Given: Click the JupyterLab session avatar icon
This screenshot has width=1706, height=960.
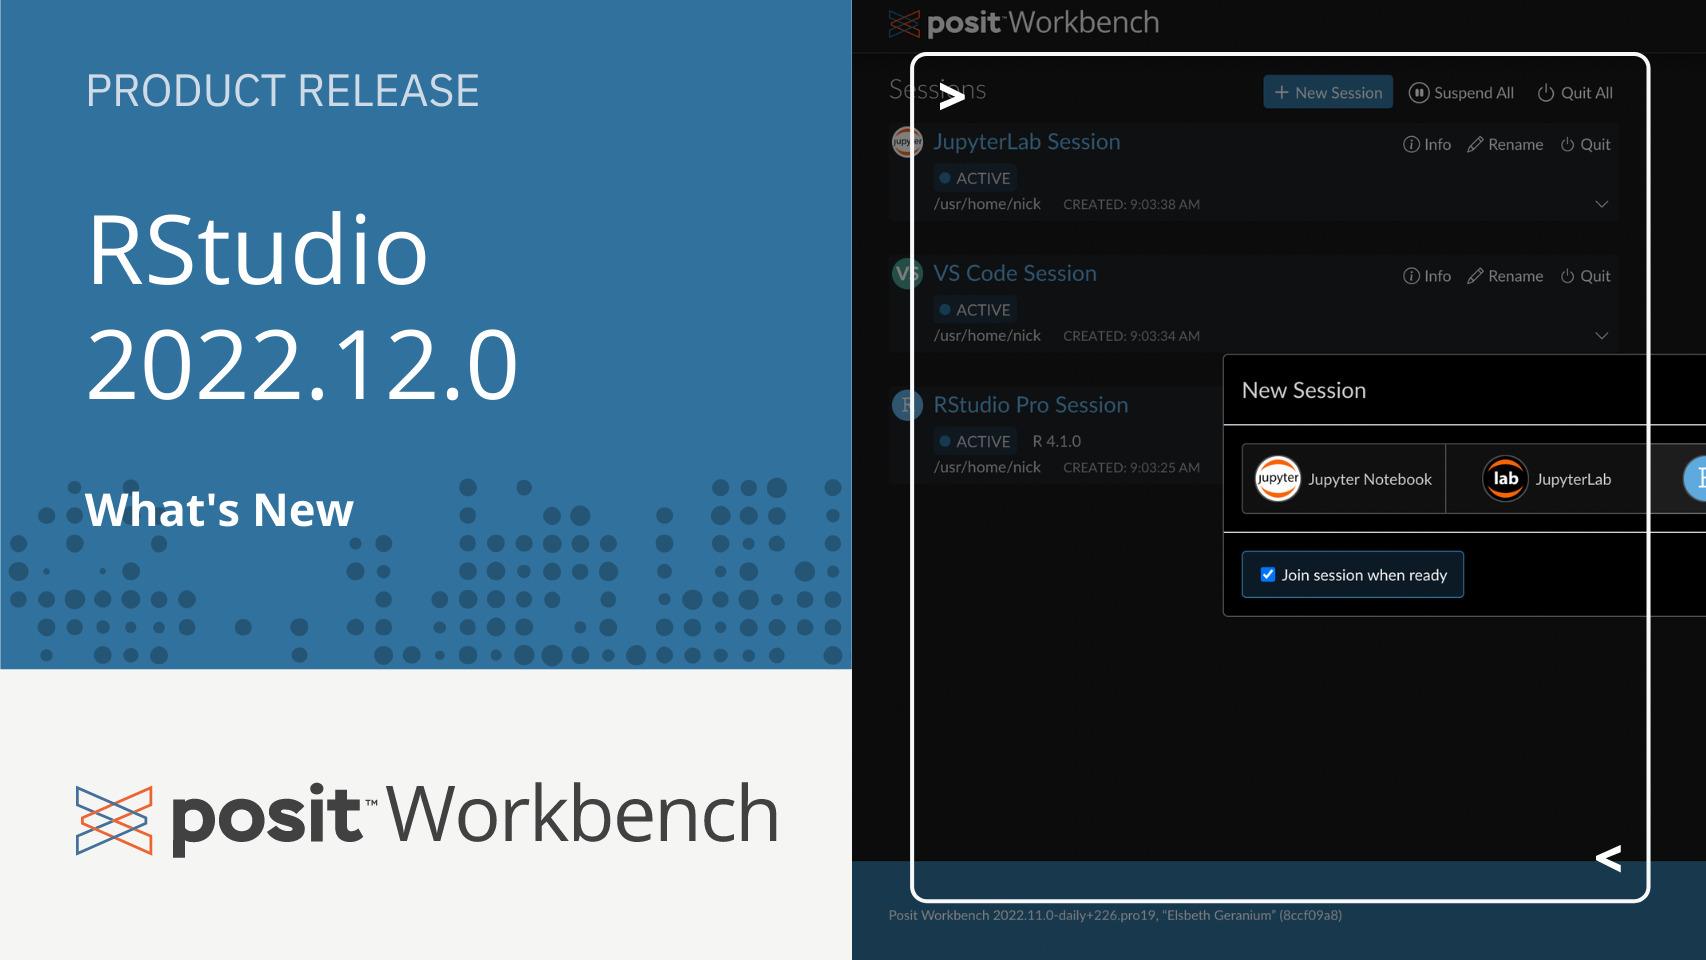Looking at the screenshot, I should [906, 142].
